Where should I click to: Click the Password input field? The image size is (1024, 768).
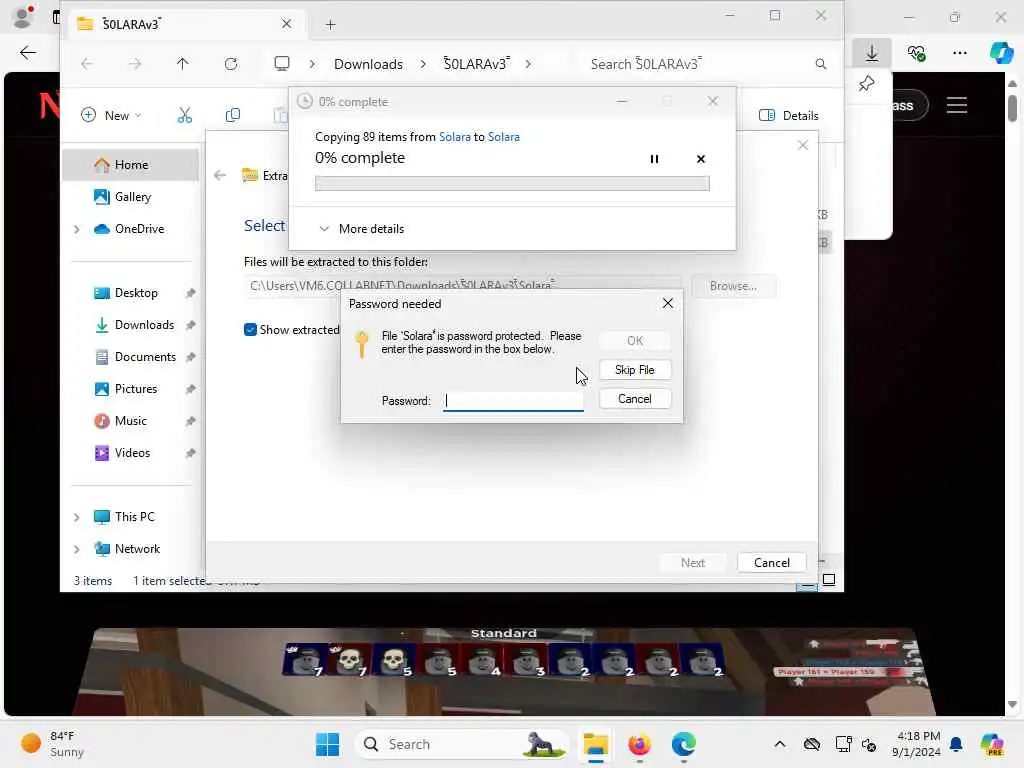coord(513,400)
